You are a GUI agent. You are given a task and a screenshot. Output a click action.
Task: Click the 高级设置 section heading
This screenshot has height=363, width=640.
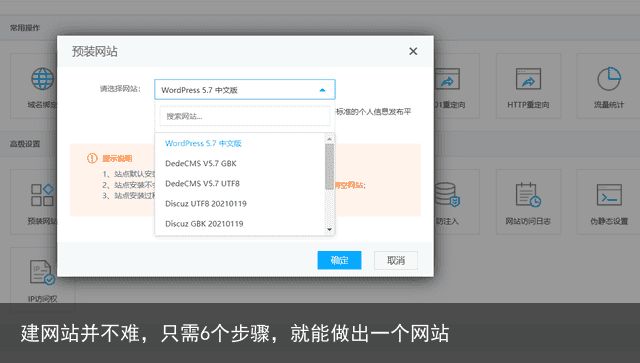(25, 144)
